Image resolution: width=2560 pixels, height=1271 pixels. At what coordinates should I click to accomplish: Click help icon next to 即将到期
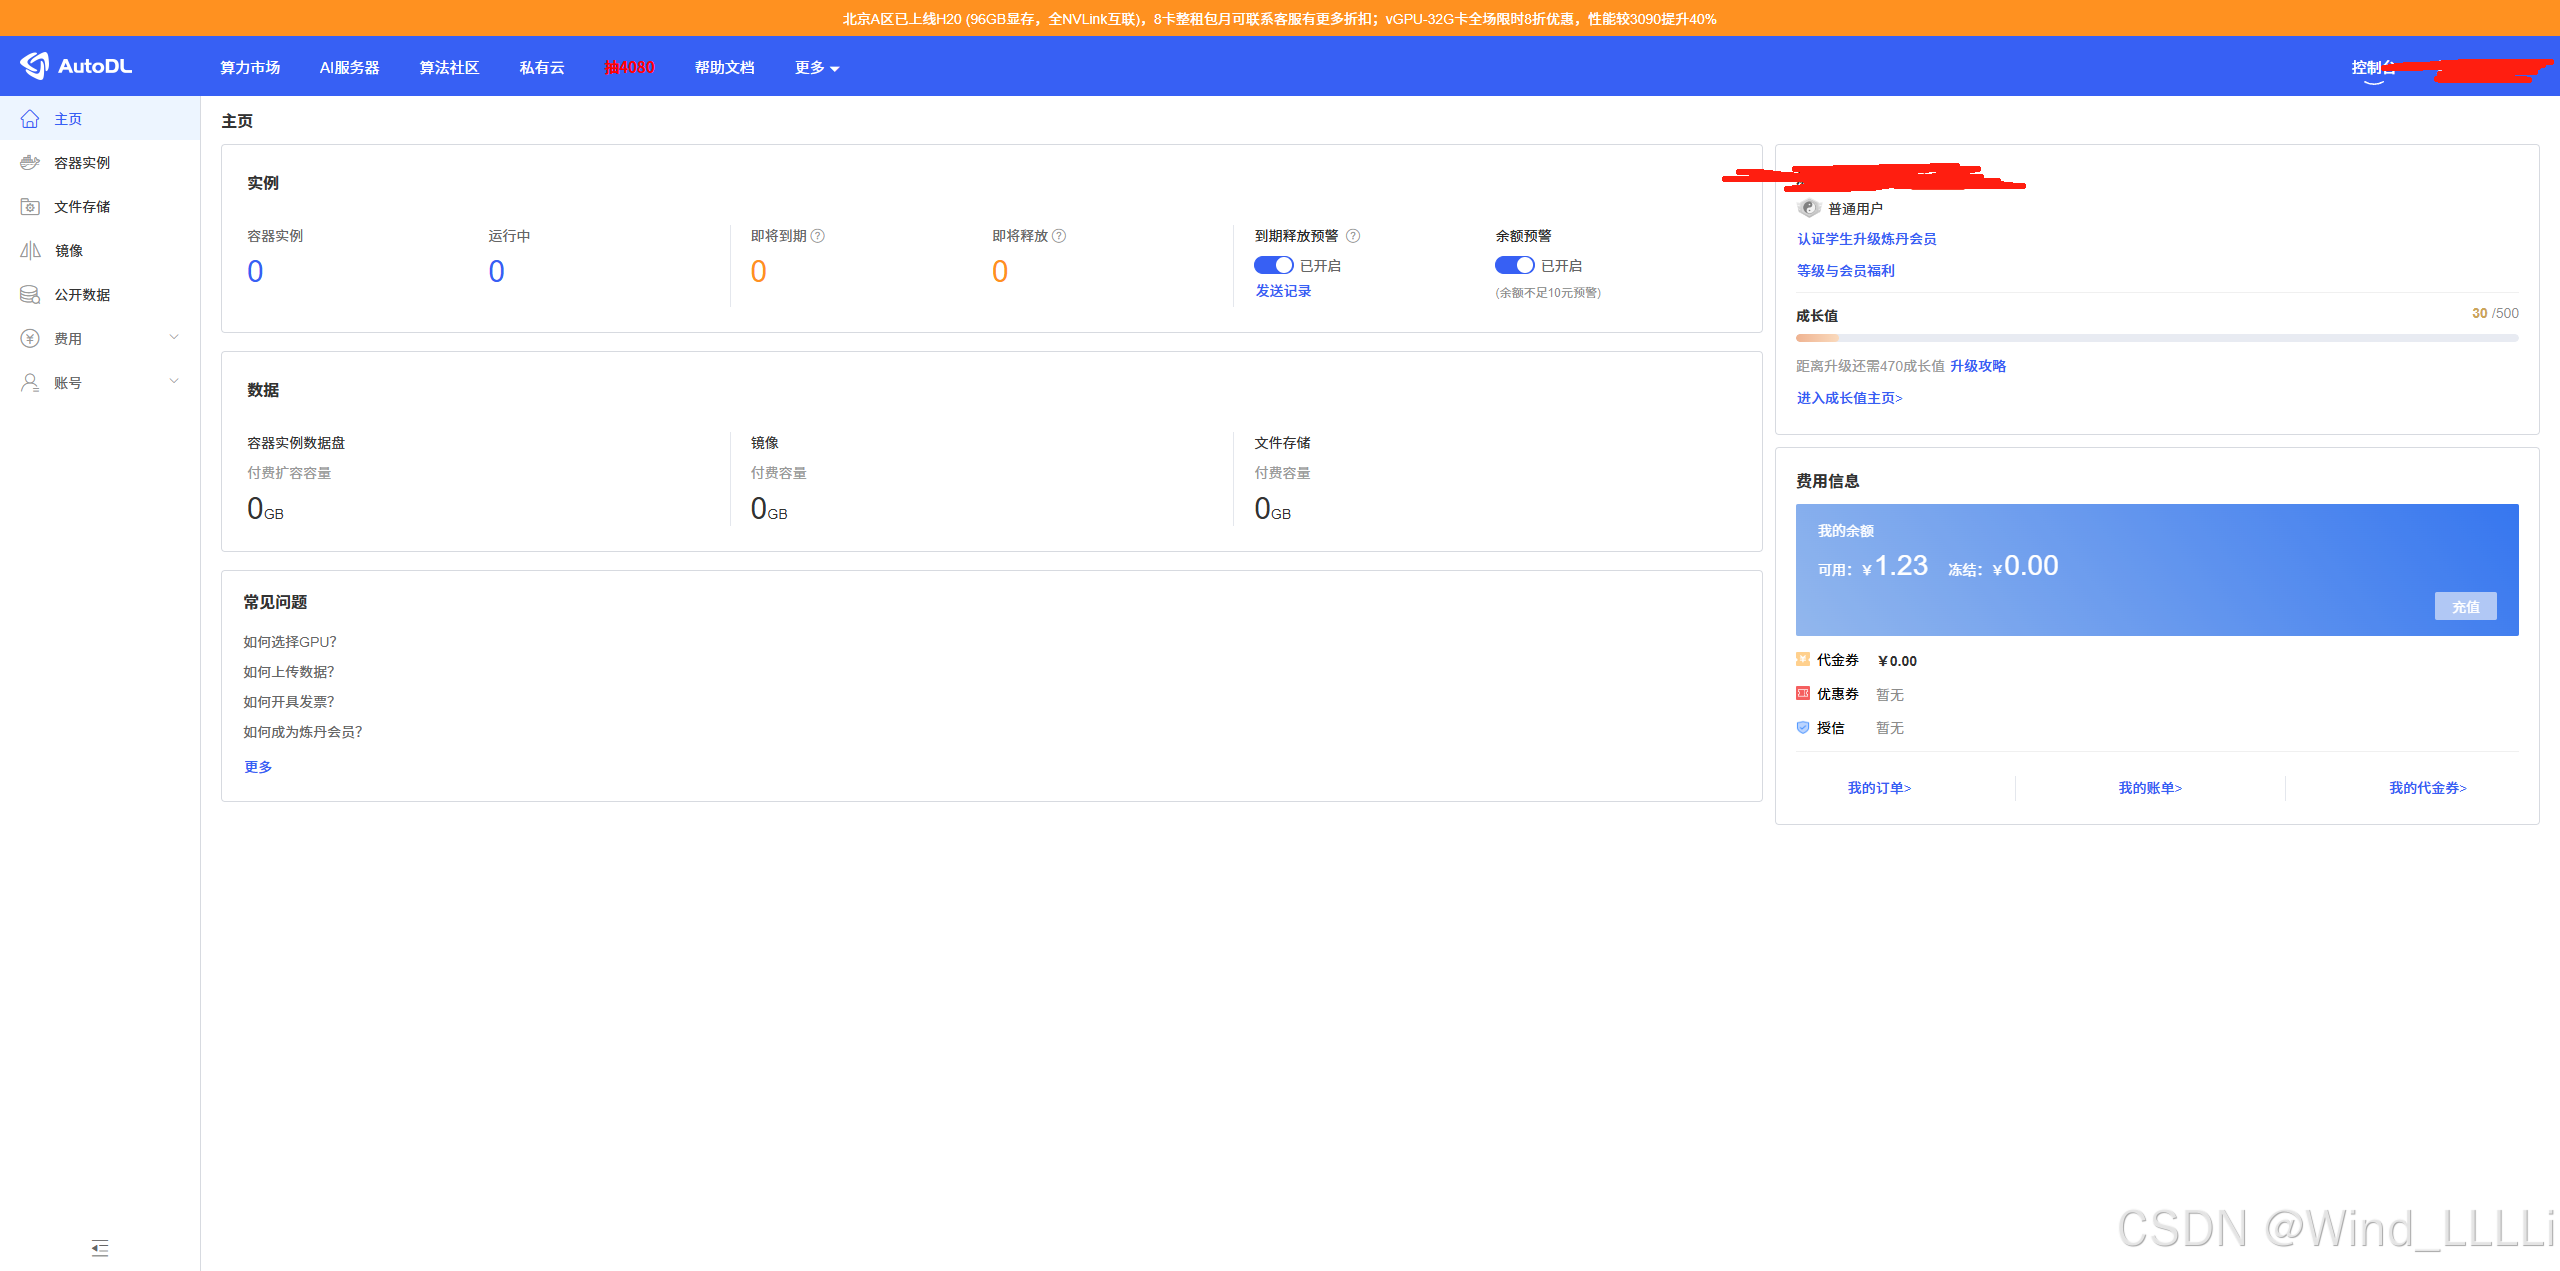(818, 236)
